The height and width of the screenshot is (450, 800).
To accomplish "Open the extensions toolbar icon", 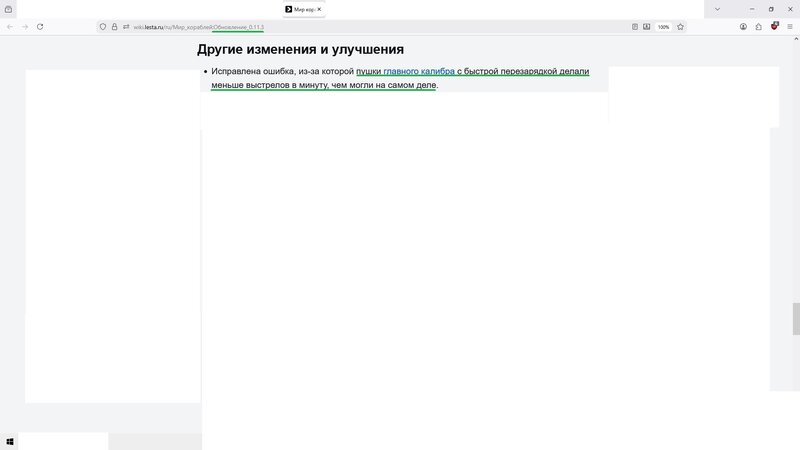I will (759, 27).
